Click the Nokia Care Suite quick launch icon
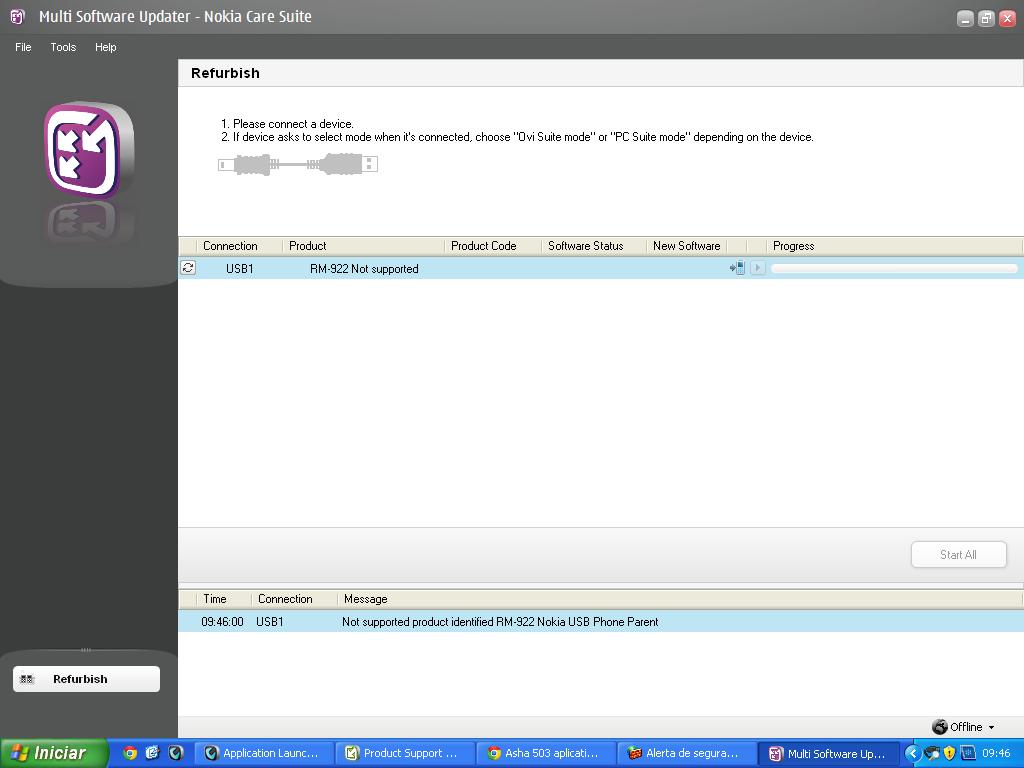This screenshot has height=768, width=1024. (x=176, y=753)
